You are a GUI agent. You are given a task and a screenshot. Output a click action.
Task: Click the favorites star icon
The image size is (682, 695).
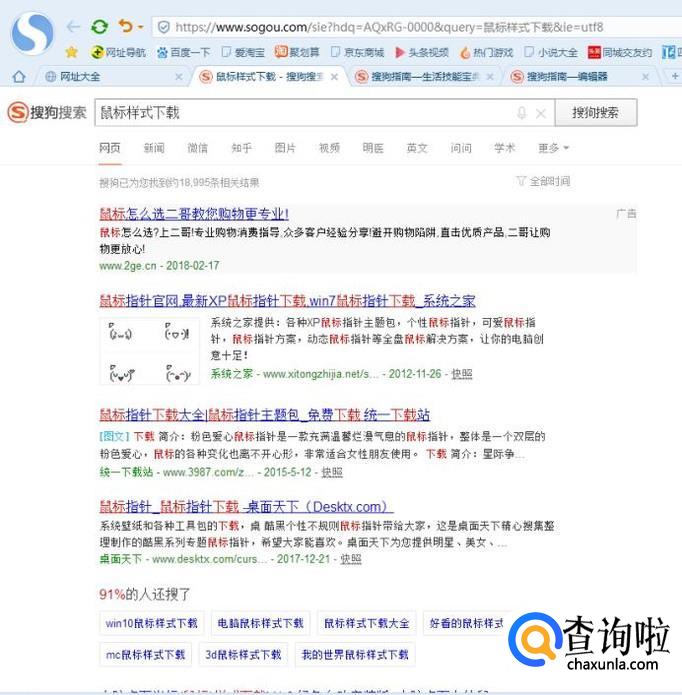(x=71, y=52)
